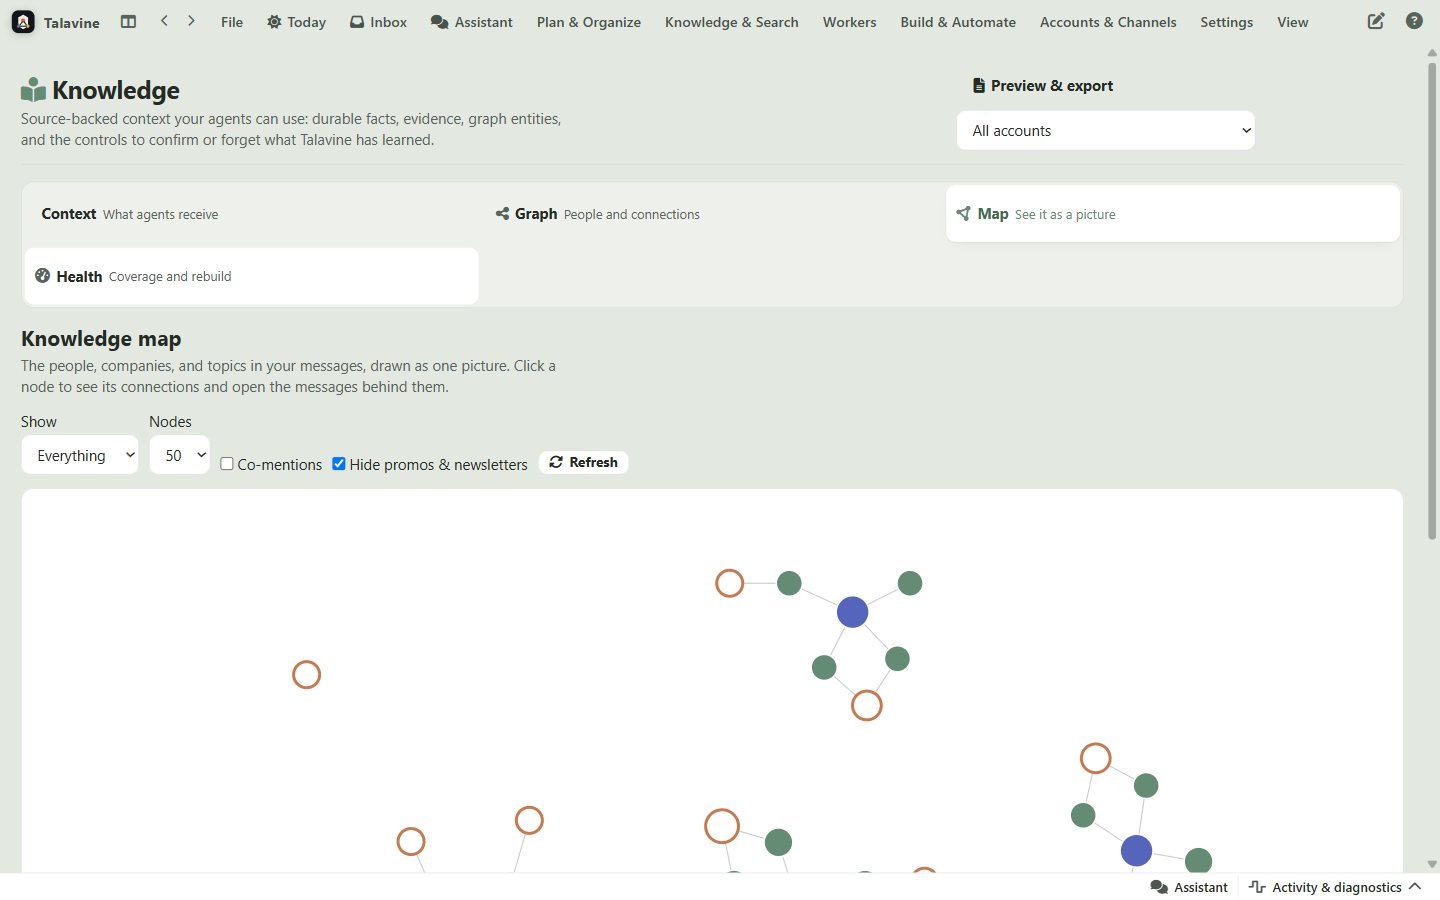Click the Preview & export button

click(x=1043, y=86)
